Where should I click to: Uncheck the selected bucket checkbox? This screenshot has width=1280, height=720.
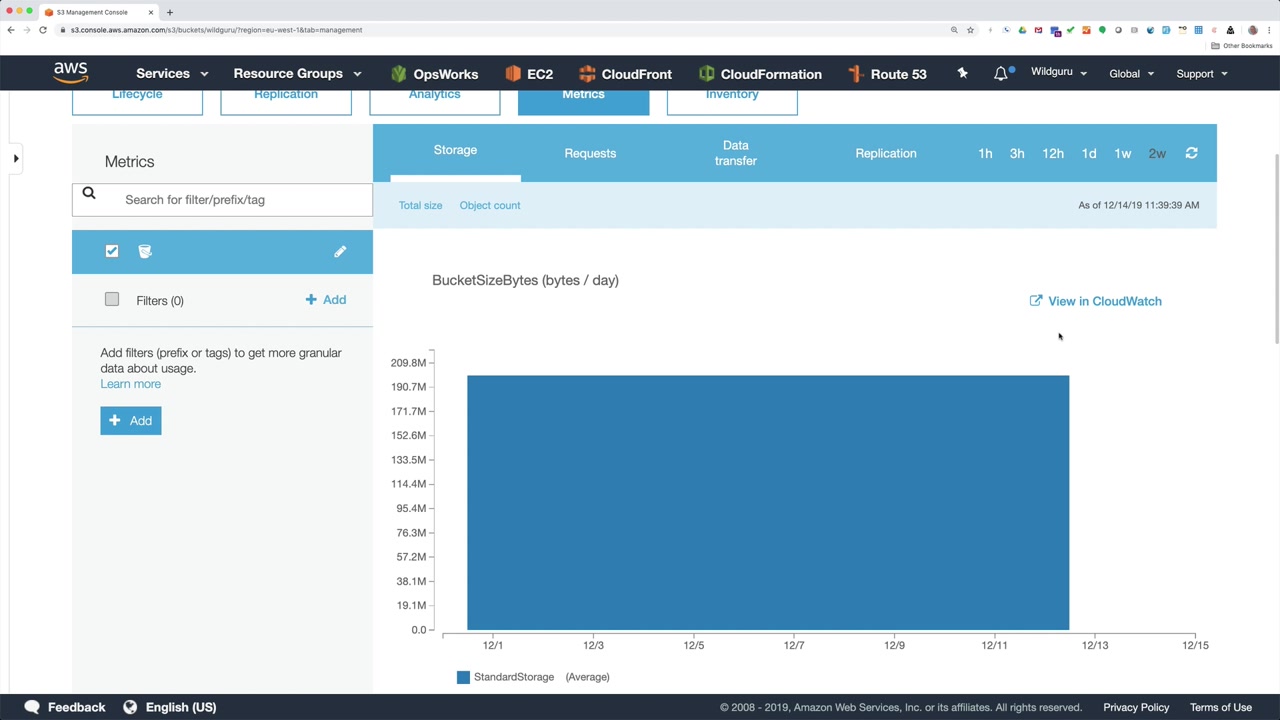point(112,251)
